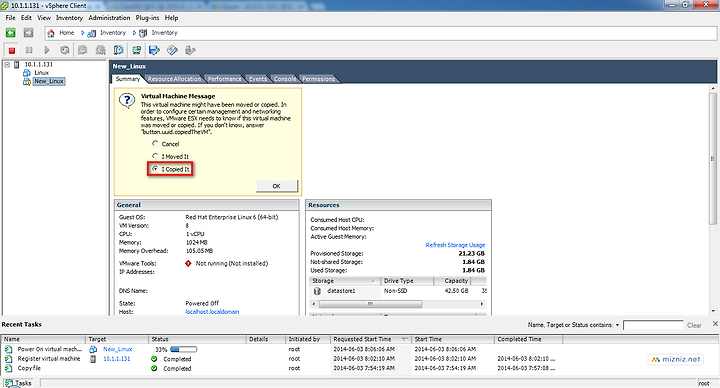This screenshot has width=720, height=388.
Task: Launch the virtual machine console icon
Action: pyautogui.click(x=136, y=50)
